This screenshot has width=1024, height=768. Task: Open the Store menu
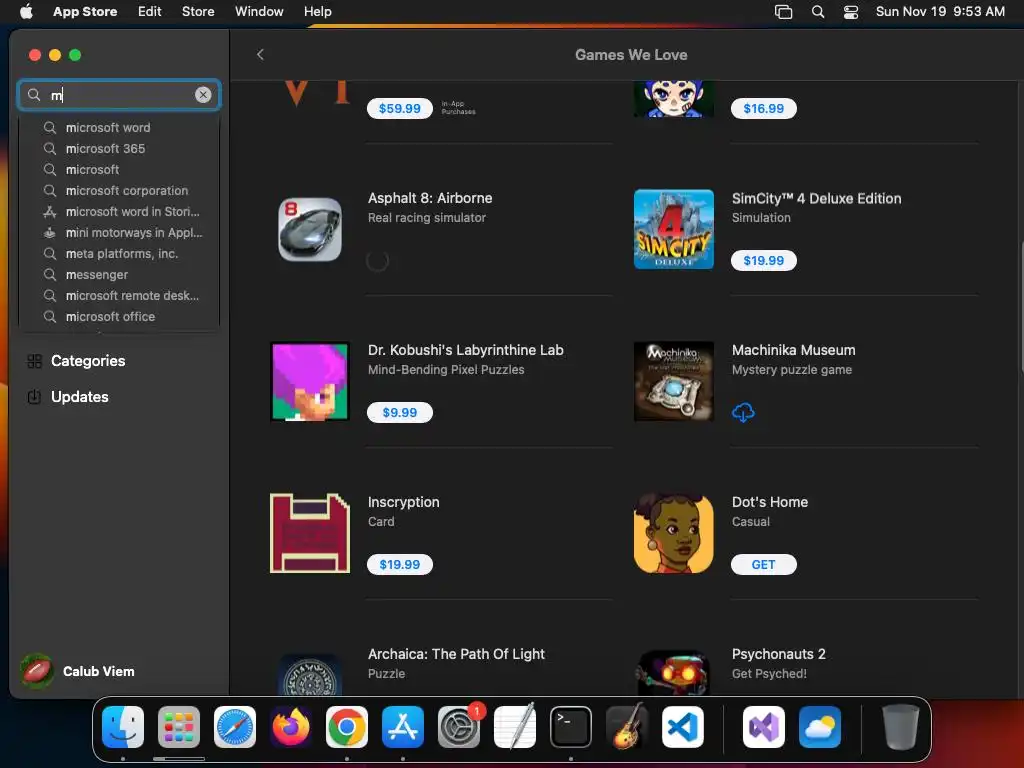[198, 11]
